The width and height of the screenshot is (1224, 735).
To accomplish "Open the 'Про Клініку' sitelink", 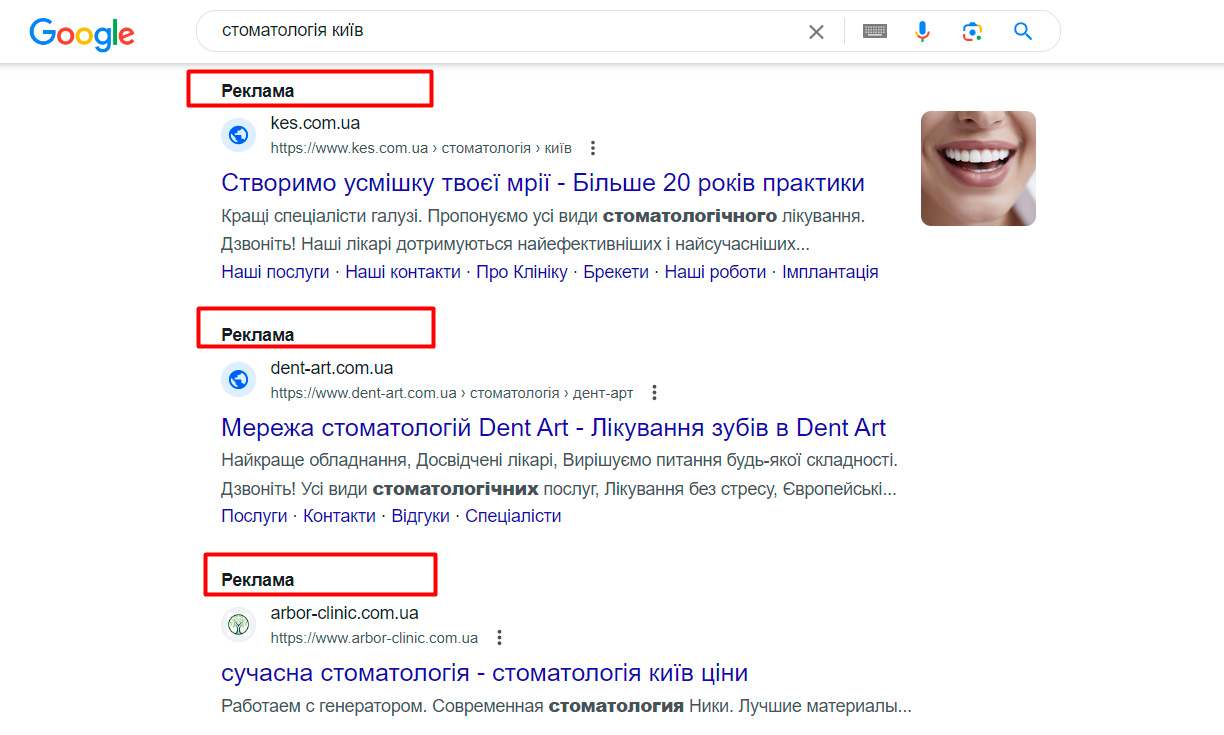I will [522, 272].
